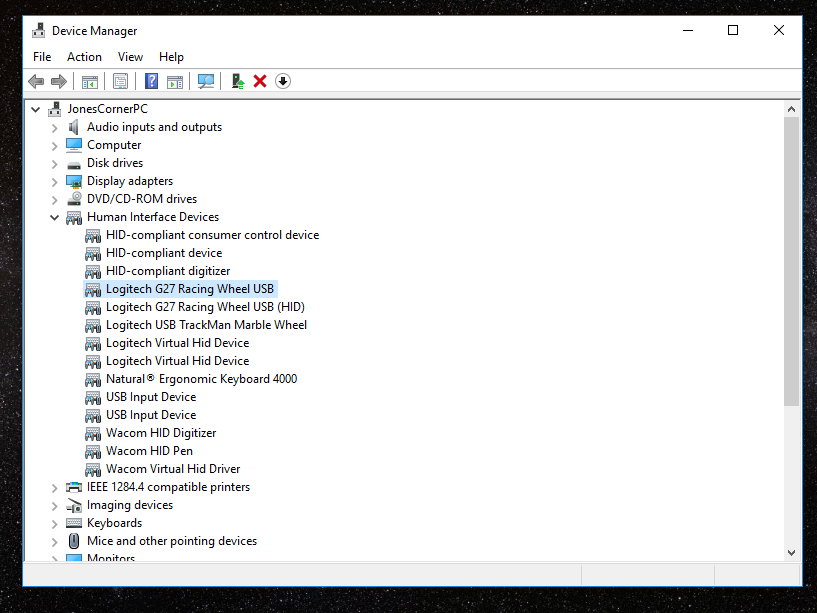The width and height of the screenshot is (817, 613).
Task: Click the Disable device down-arrow icon
Action: (x=283, y=81)
